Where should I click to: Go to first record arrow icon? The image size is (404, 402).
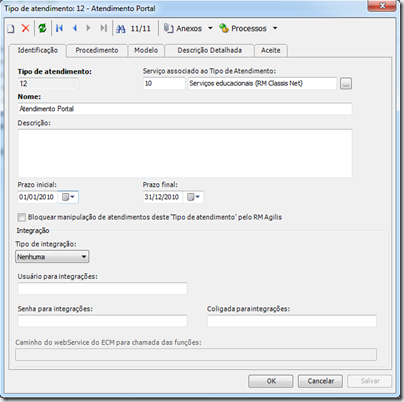60,28
